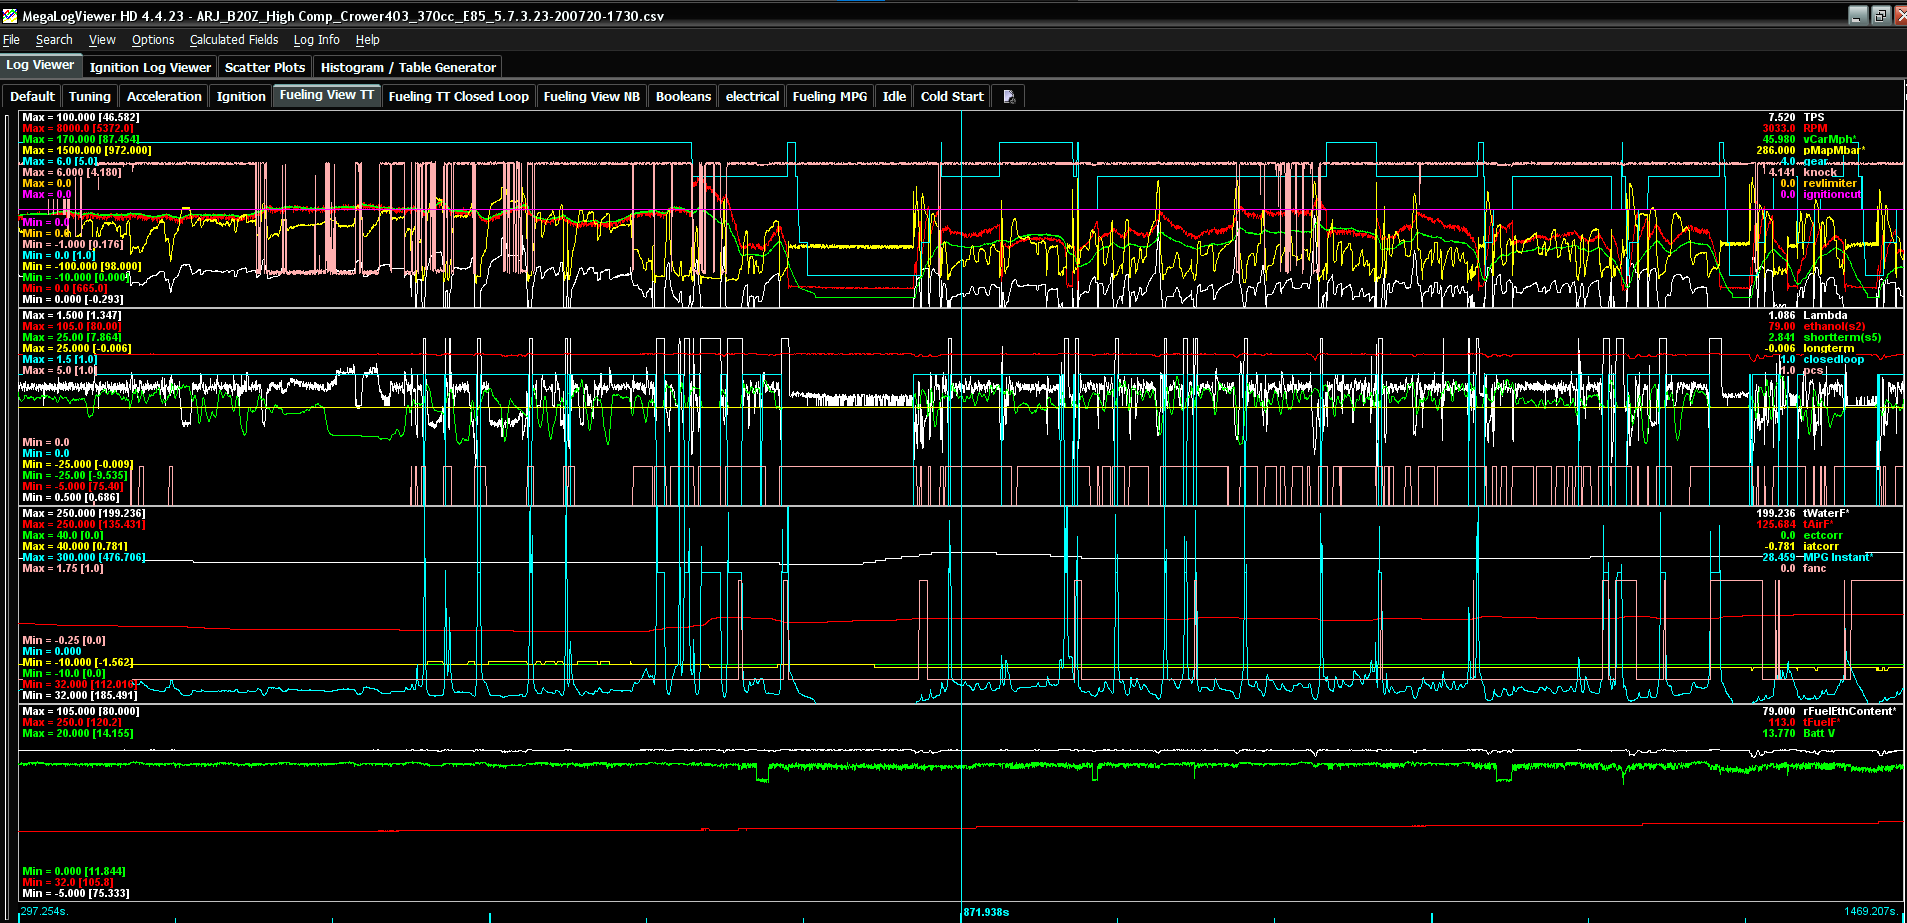This screenshot has width=1907, height=923.
Task: Open the Log Info menu
Action: (316, 40)
